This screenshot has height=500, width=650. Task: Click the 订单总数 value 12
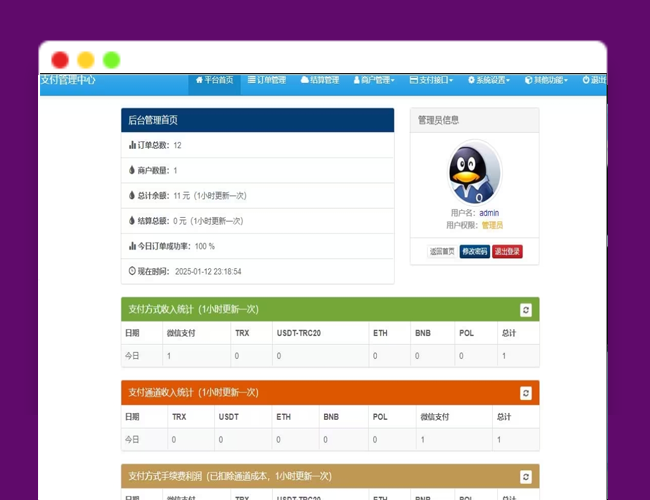tap(177, 145)
